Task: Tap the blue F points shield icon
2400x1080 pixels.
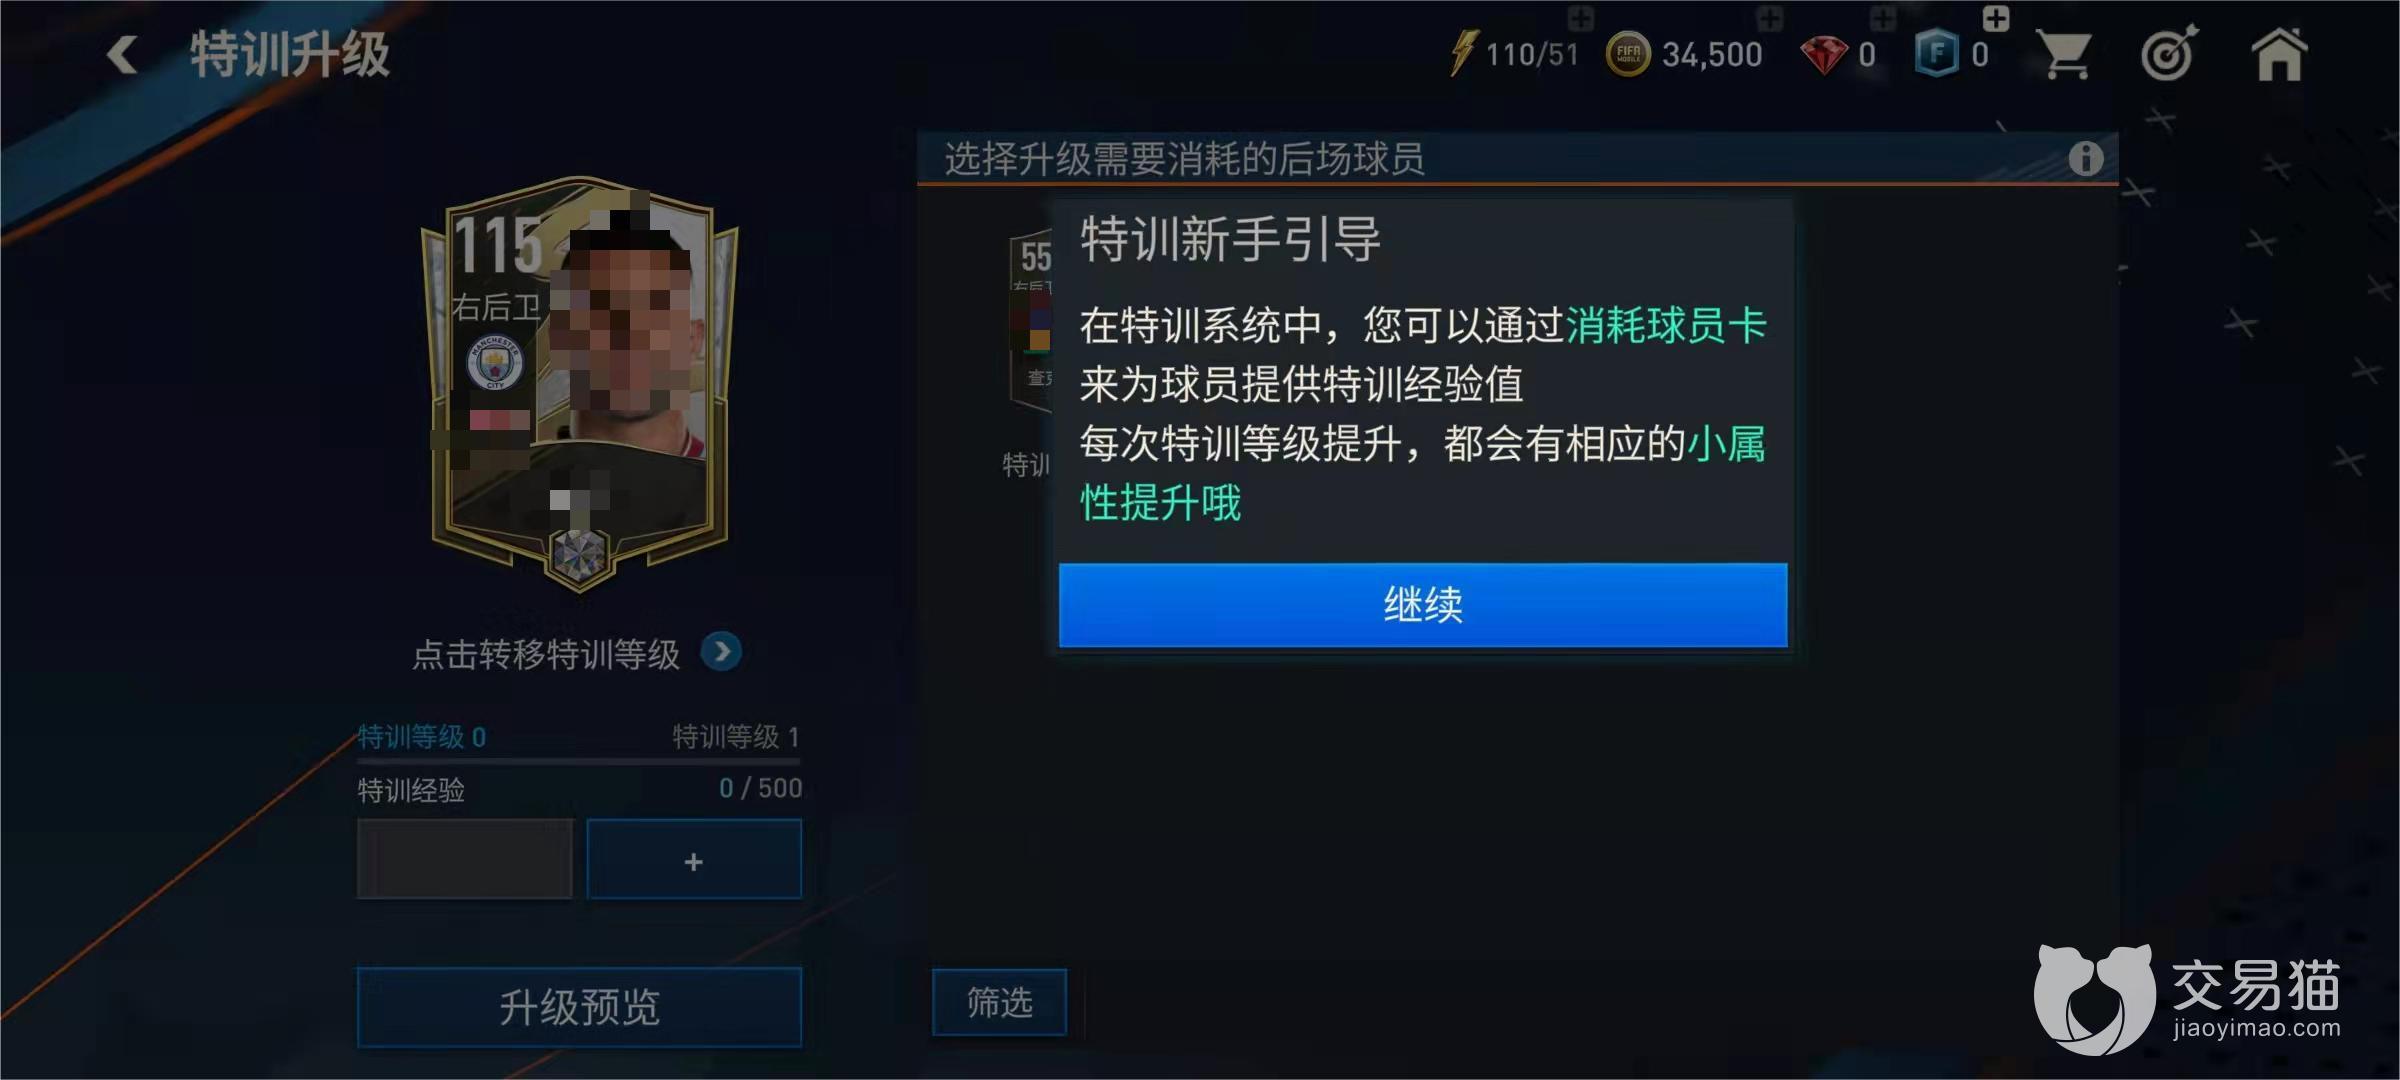Action: (x=1937, y=54)
